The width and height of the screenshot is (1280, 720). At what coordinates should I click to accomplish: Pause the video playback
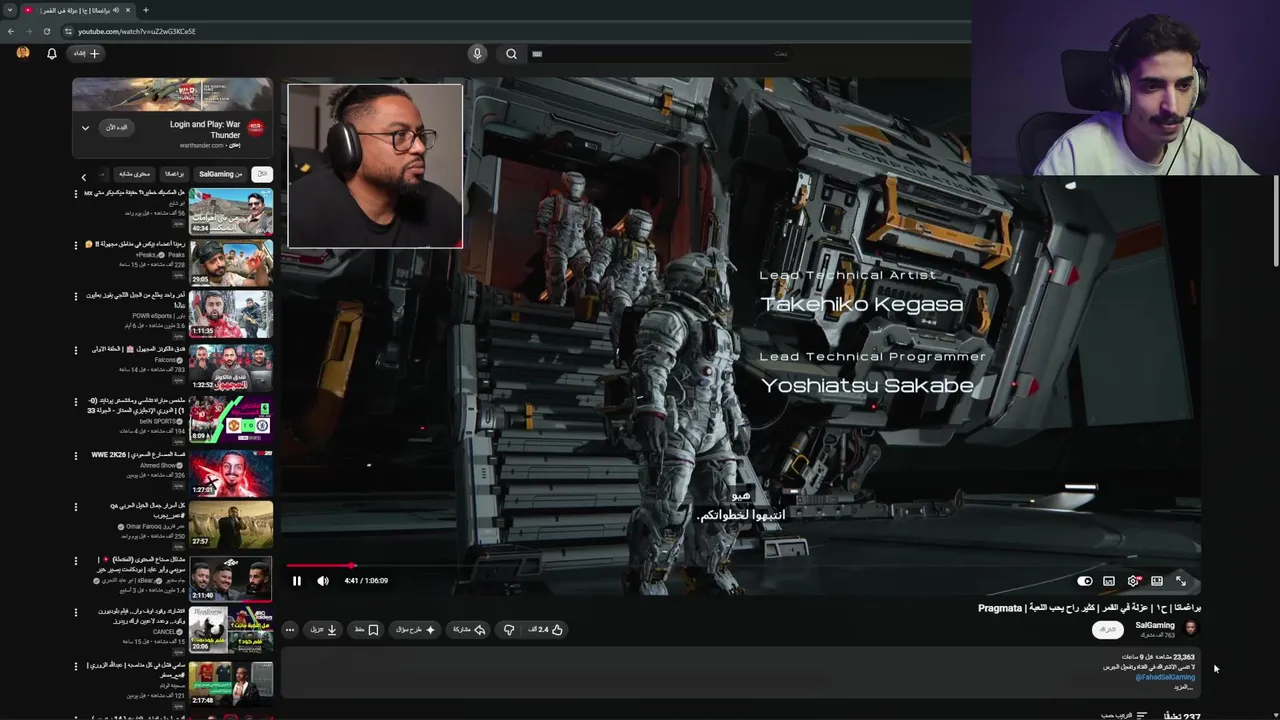click(297, 581)
